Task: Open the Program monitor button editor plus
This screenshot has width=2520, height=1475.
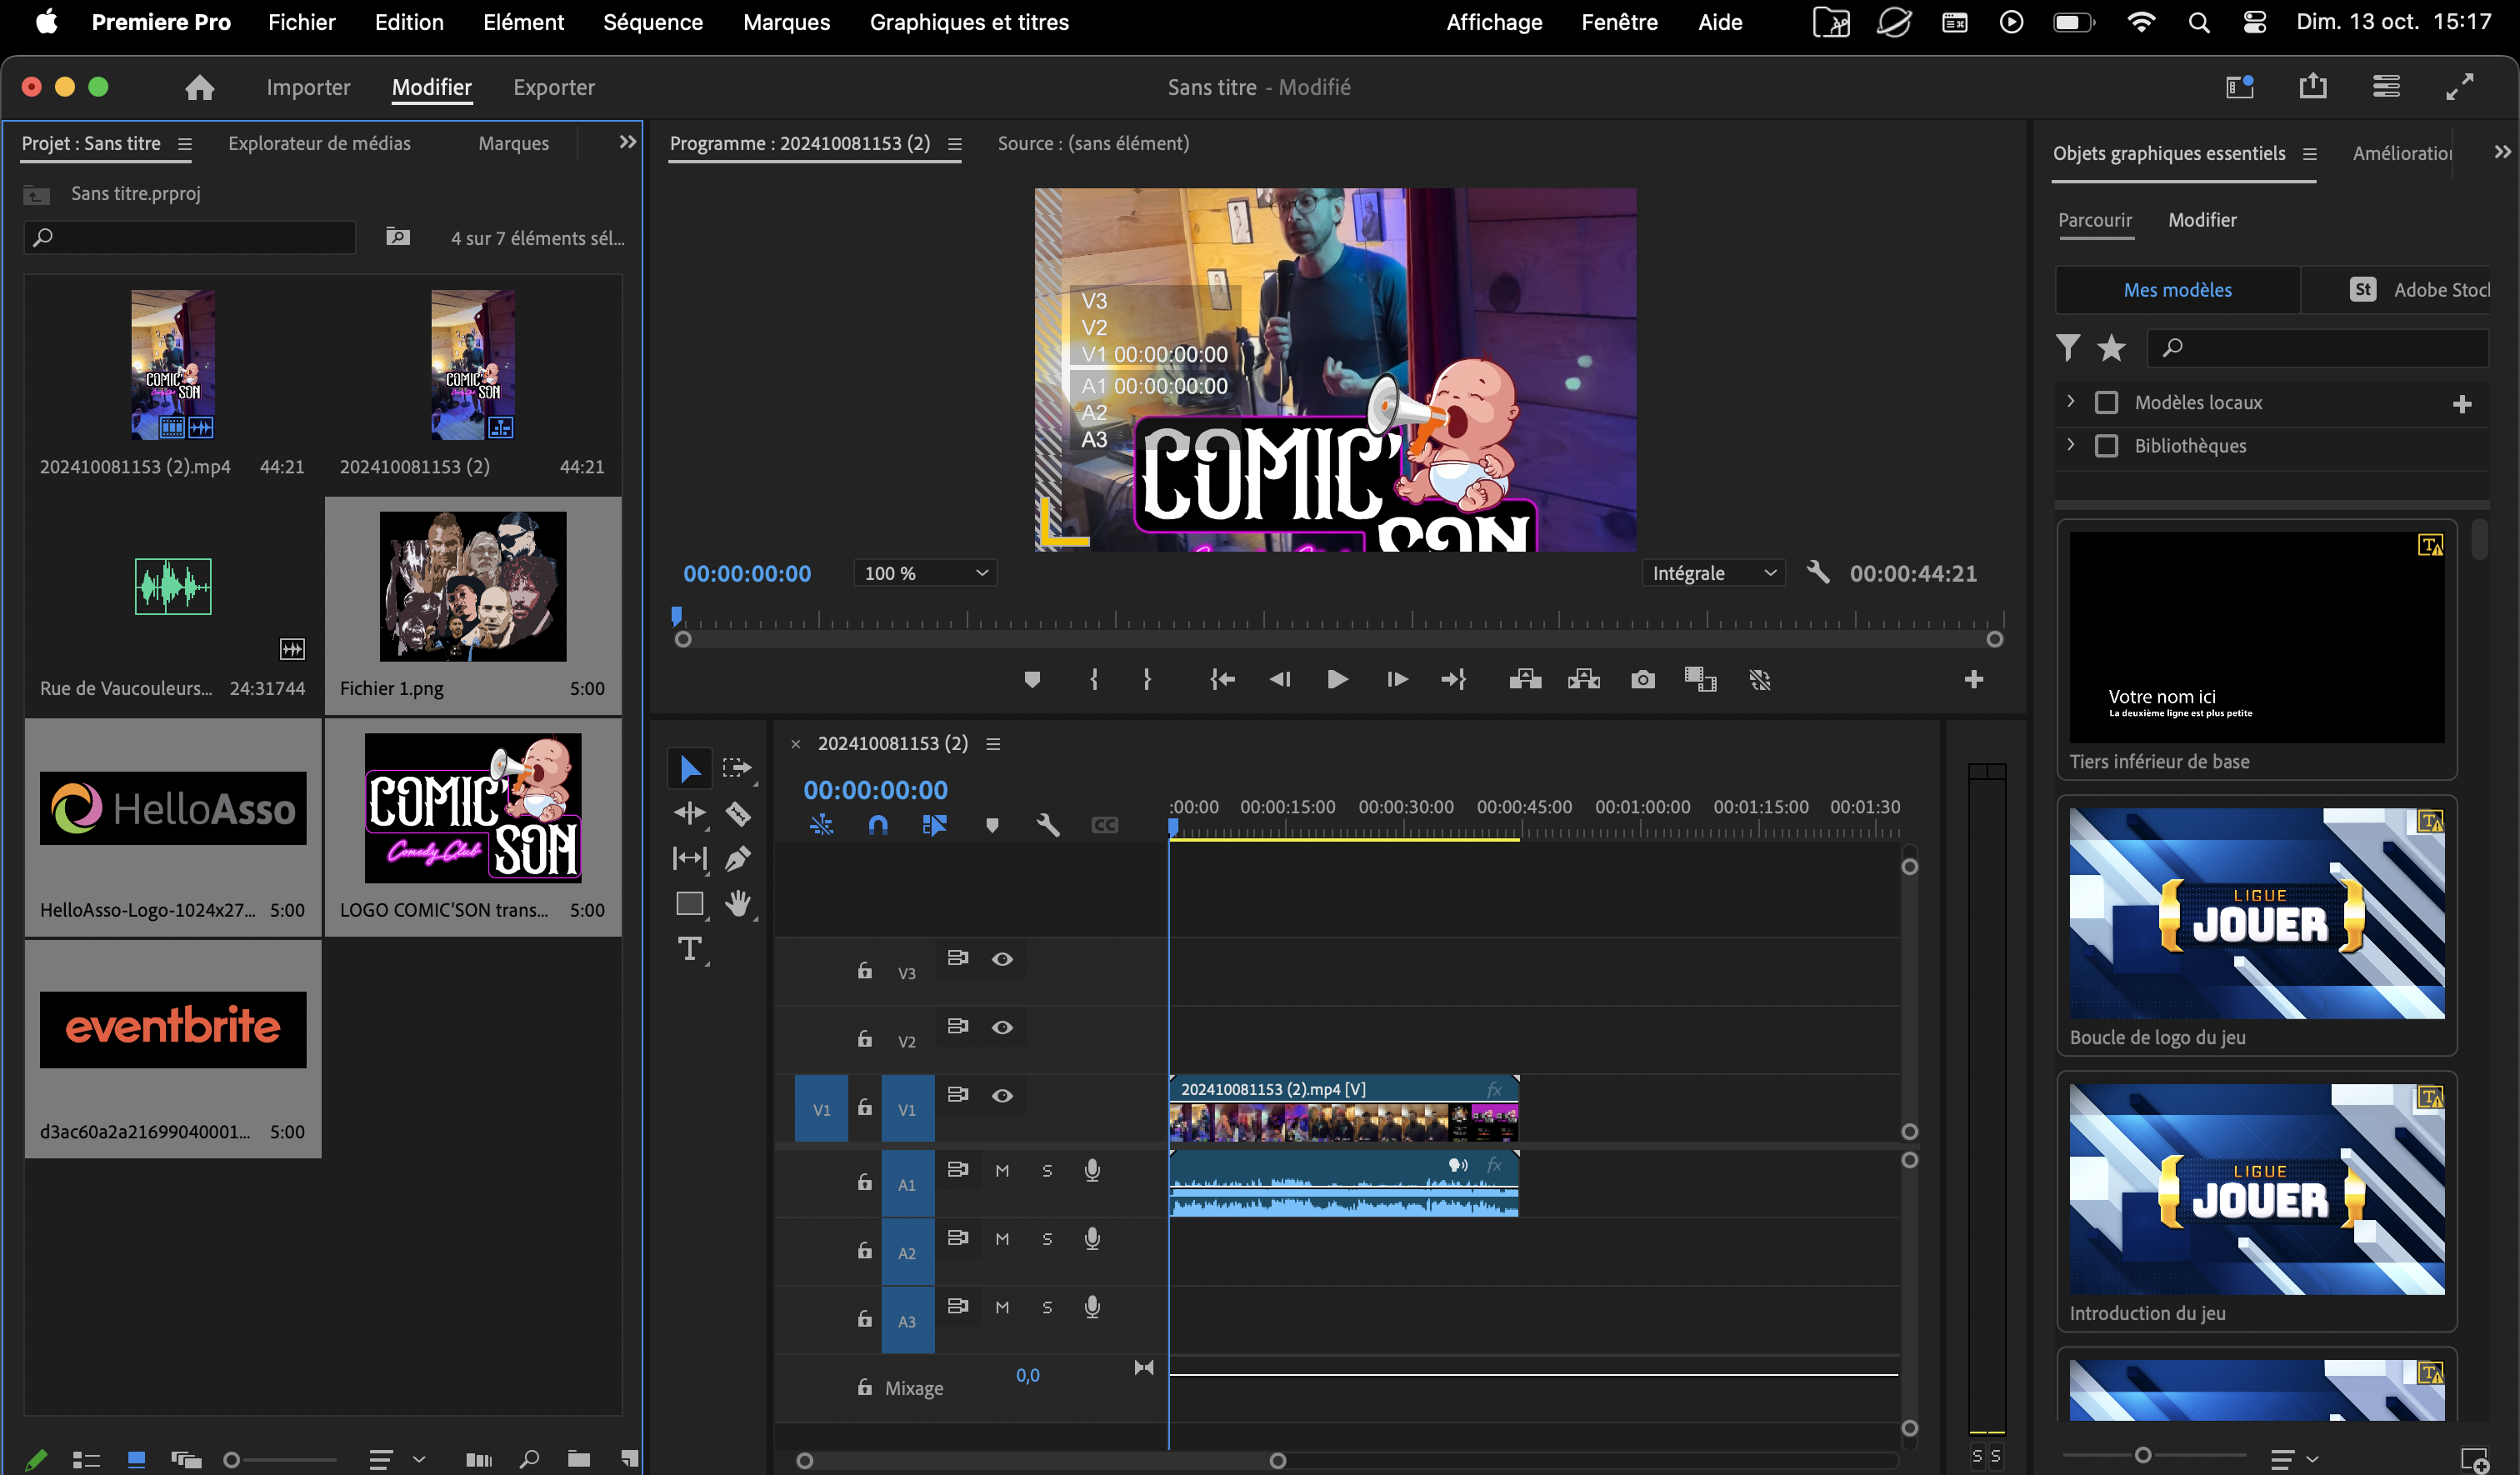Action: pyautogui.click(x=1974, y=680)
